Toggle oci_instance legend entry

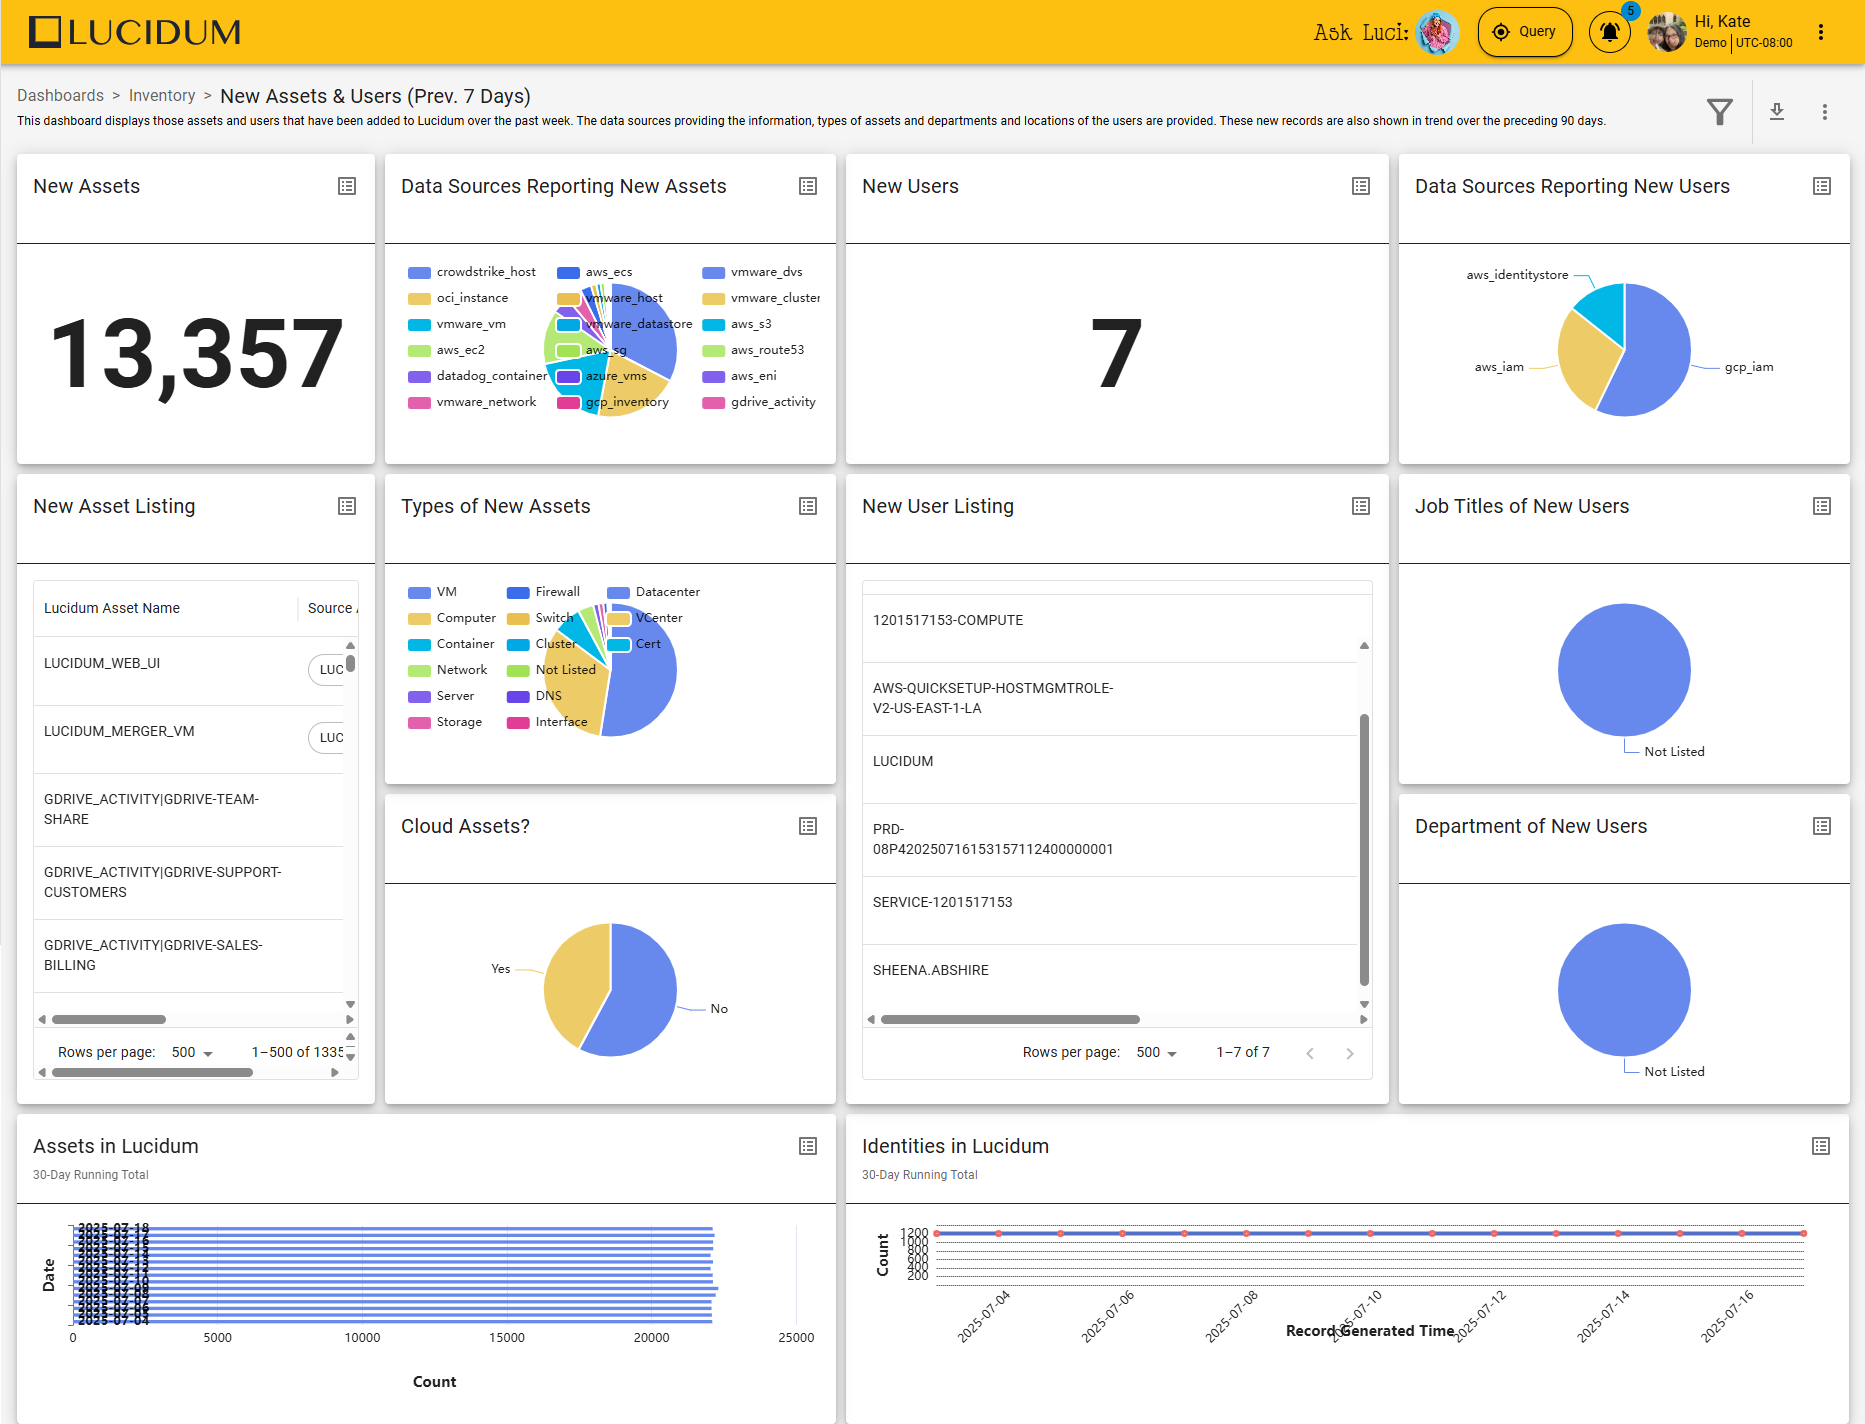(458, 298)
